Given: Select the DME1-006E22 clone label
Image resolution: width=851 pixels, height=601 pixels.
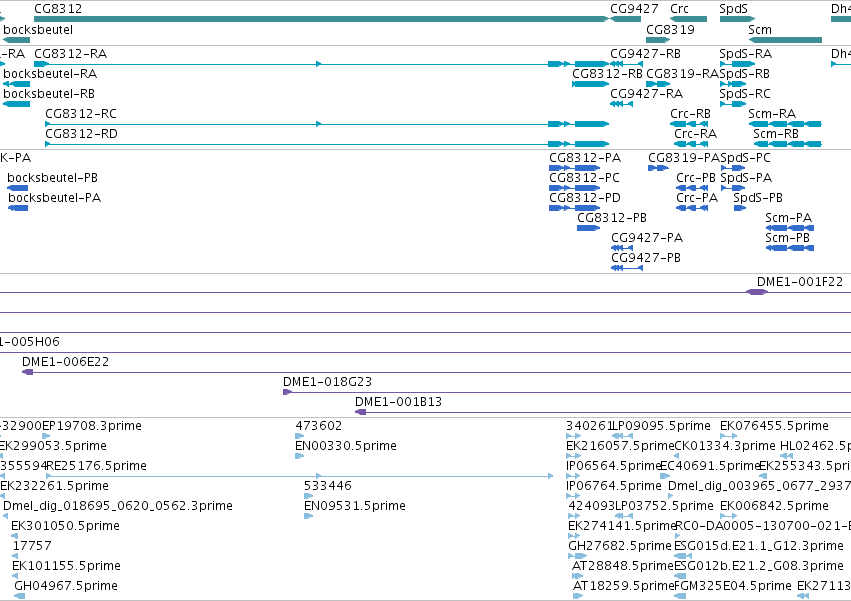Looking at the screenshot, I should pyautogui.click(x=65, y=362).
